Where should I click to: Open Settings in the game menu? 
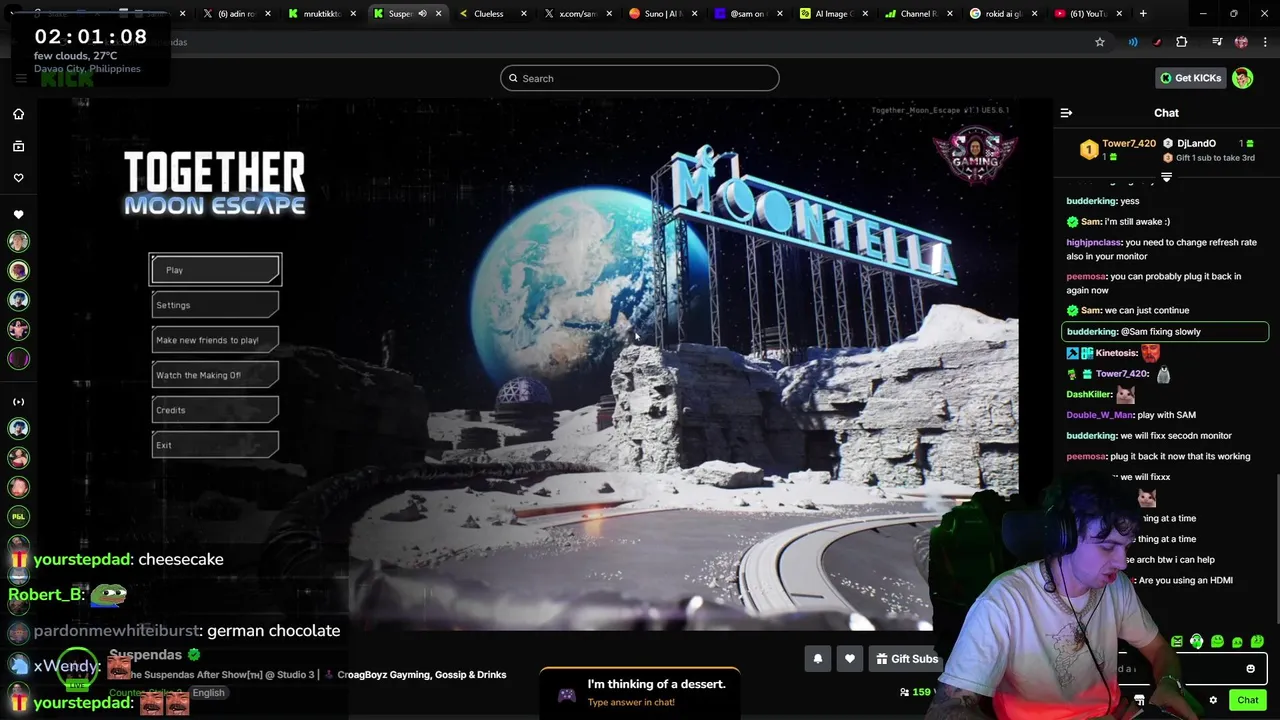coord(215,305)
